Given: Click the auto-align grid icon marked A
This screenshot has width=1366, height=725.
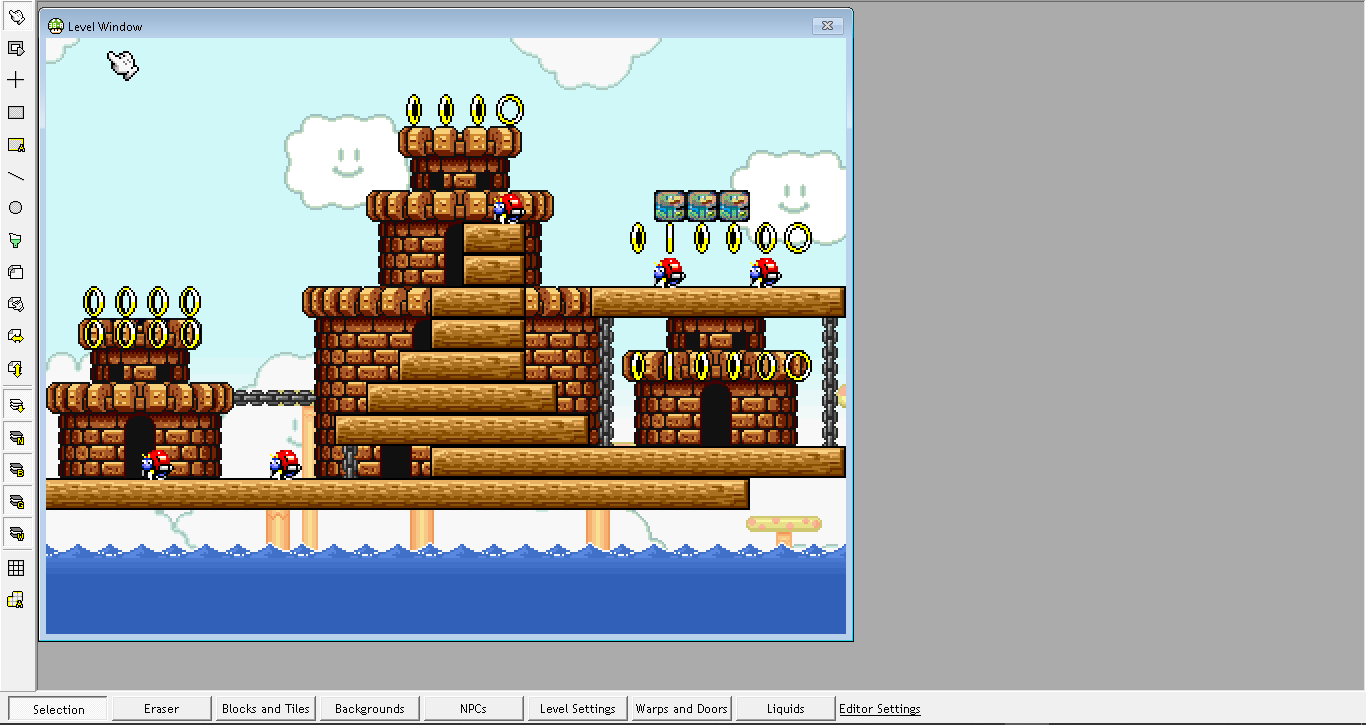Looking at the screenshot, I should (16, 600).
